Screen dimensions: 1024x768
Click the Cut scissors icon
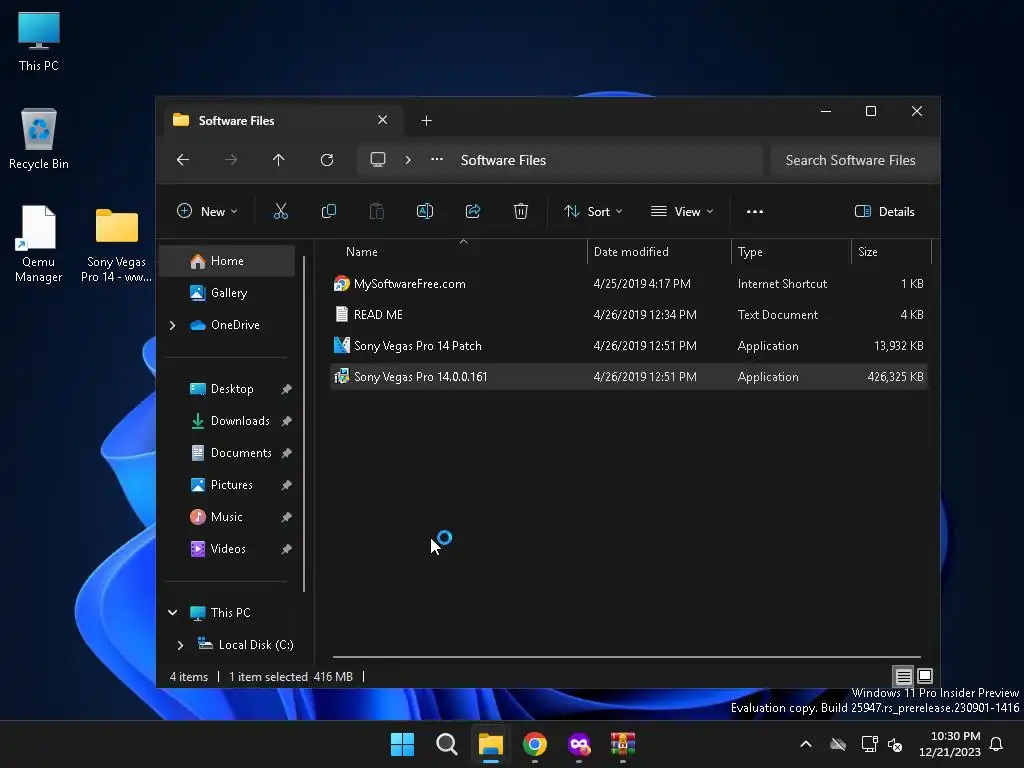(280, 212)
